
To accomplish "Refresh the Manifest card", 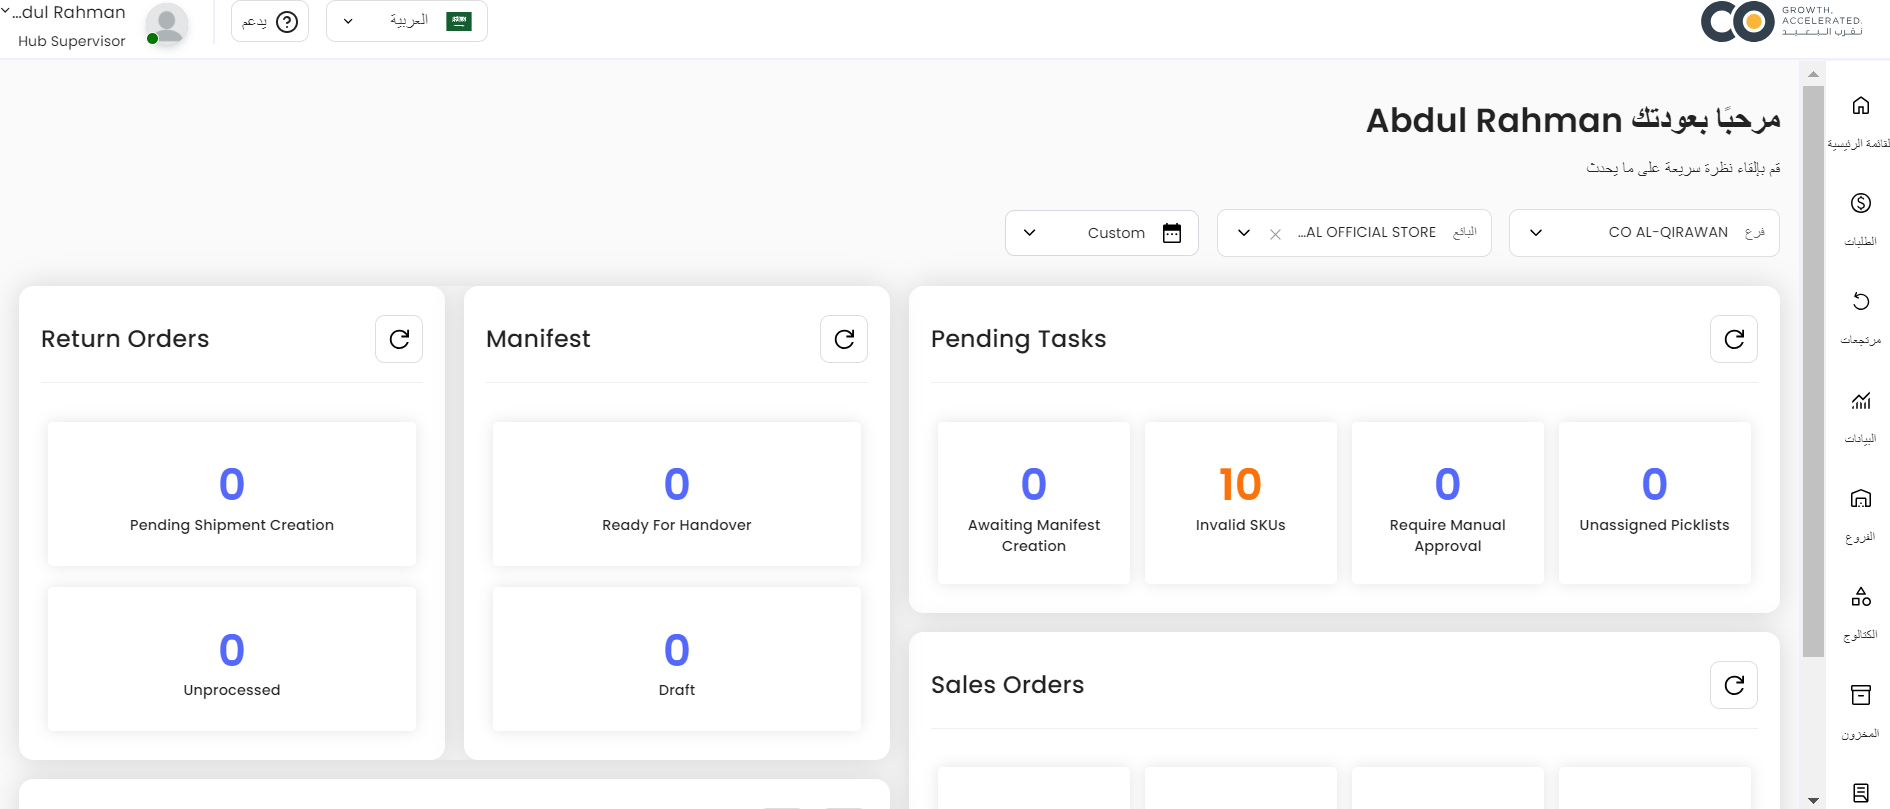I will coord(844,339).
